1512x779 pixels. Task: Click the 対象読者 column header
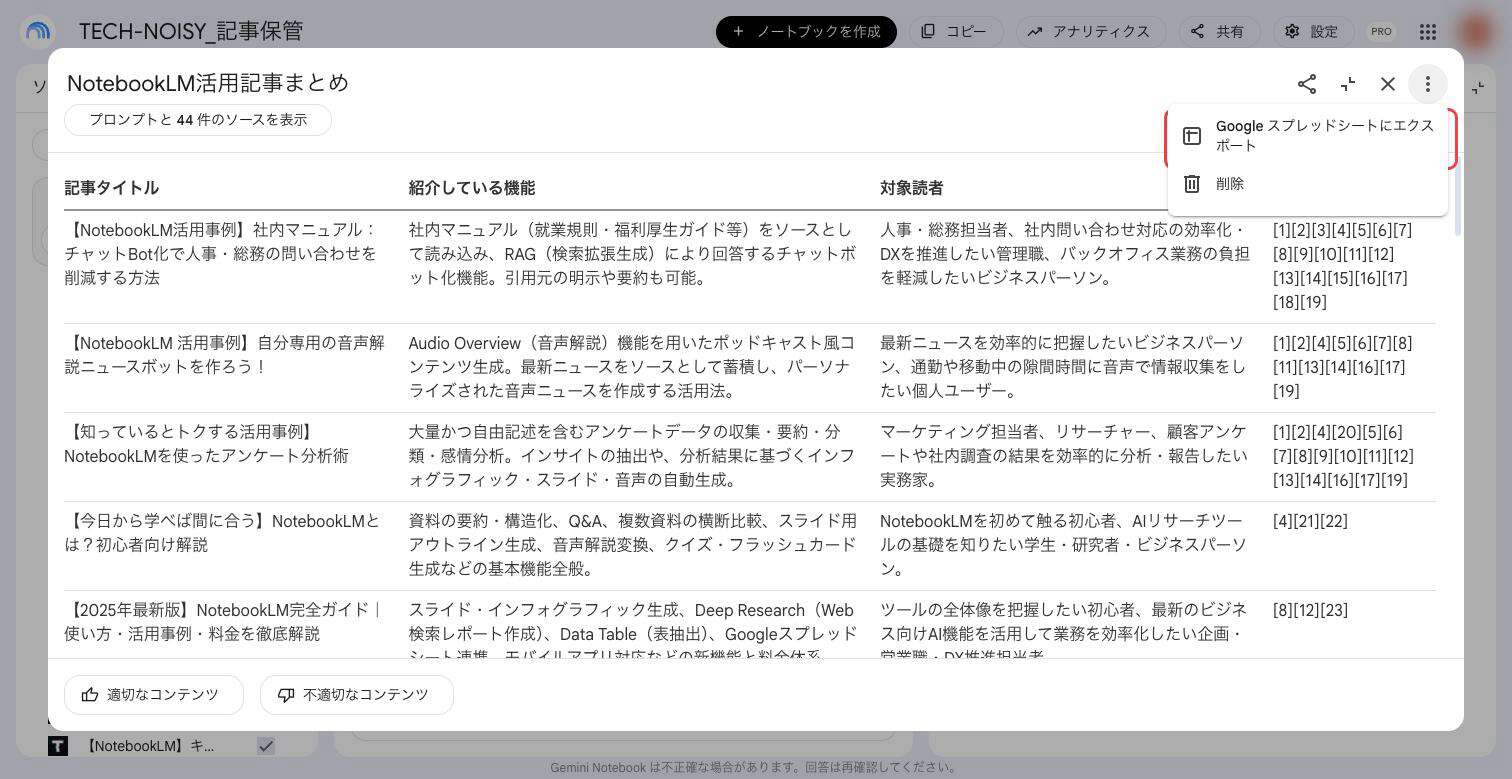(x=911, y=188)
